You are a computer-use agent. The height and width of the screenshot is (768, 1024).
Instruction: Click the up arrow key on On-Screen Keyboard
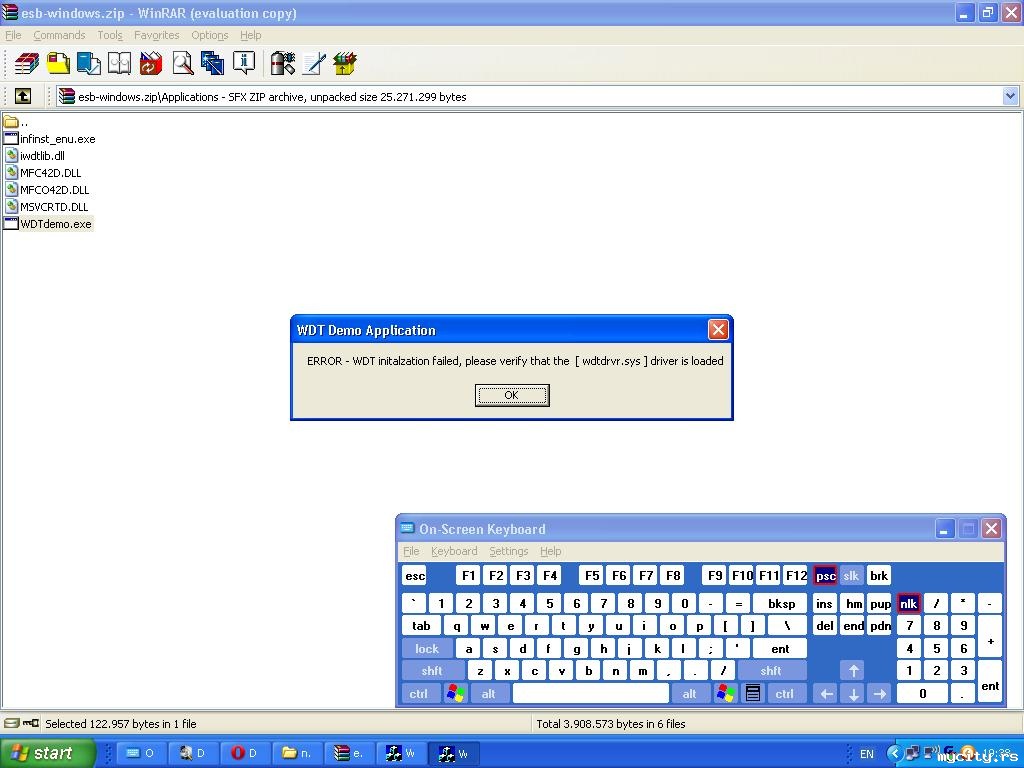click(853, 671)
